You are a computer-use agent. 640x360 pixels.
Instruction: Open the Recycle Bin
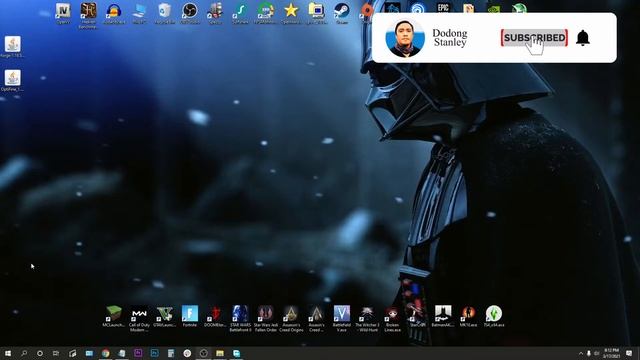click(x=164, y=13)
